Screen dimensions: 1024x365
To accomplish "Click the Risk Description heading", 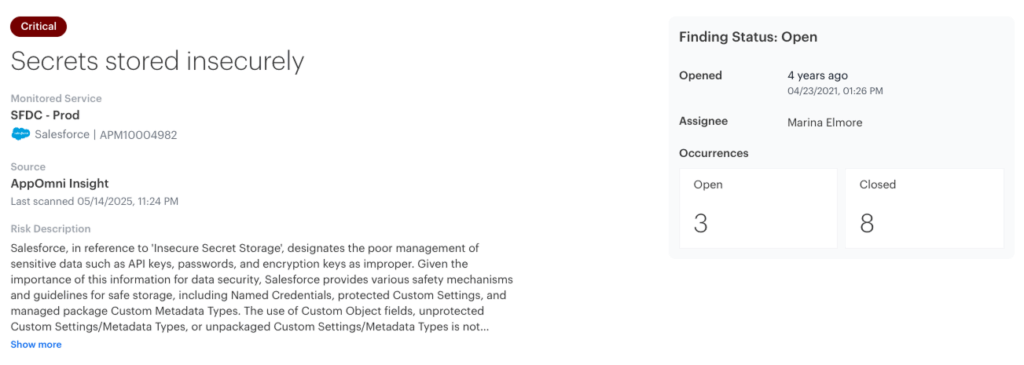I will pyautogui.click(x=50, y=229).
